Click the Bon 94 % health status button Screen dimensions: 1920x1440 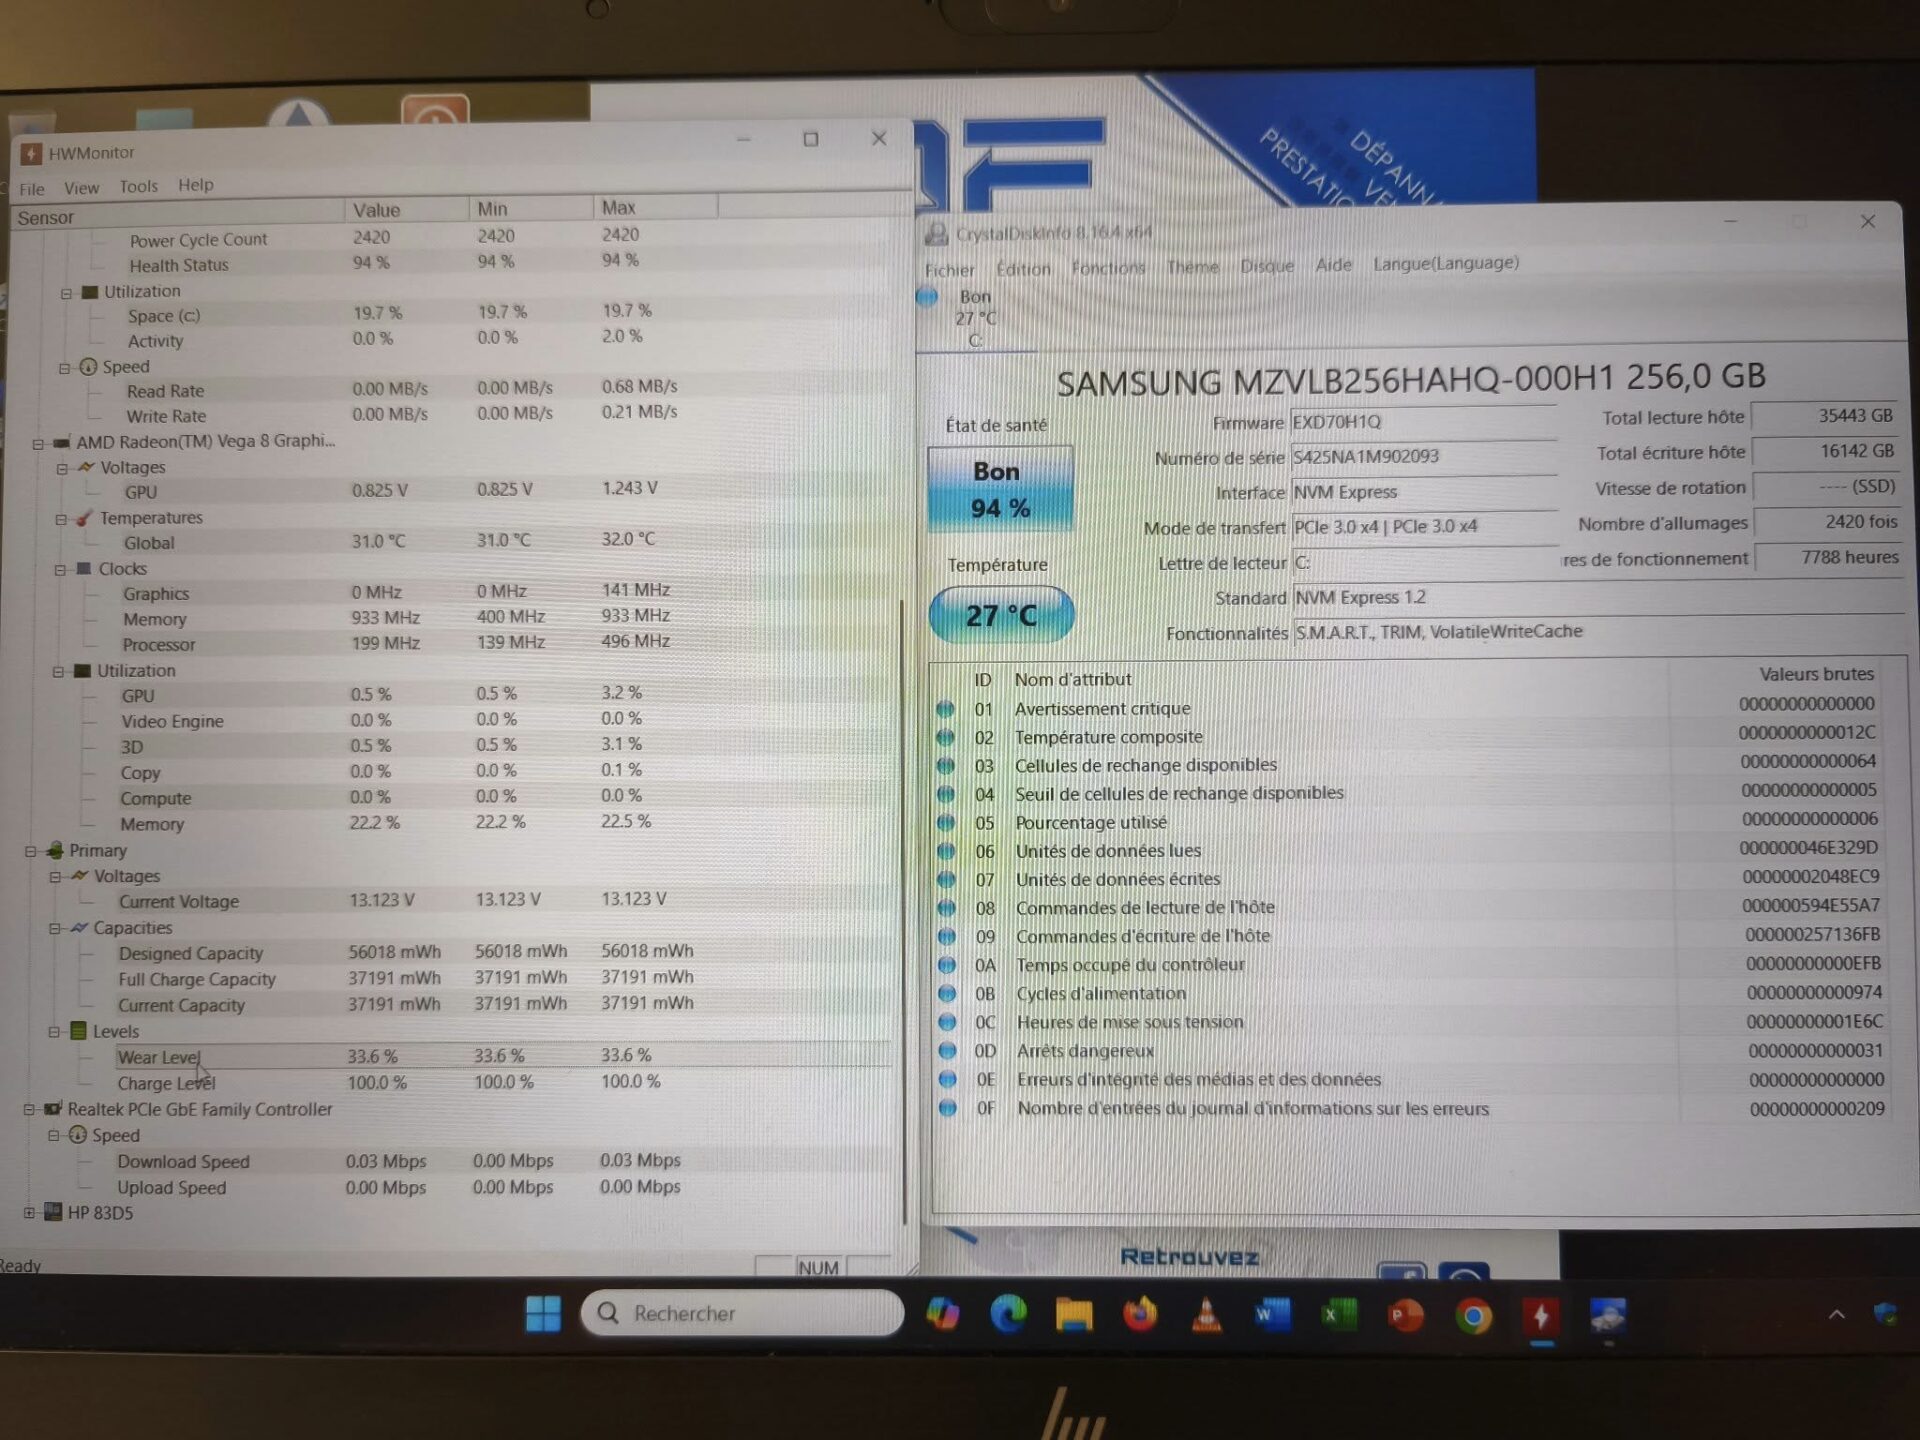pos(999,489)
